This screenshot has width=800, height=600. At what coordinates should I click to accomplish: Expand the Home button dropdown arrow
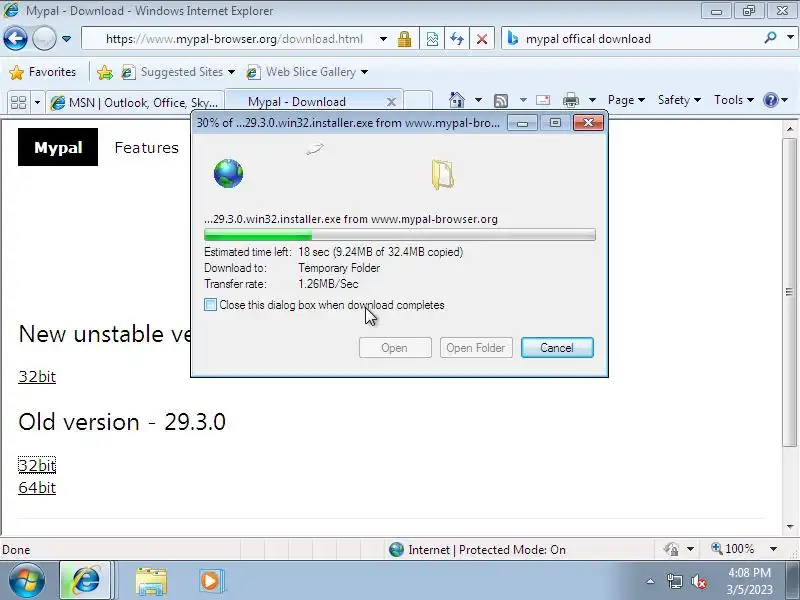click(478, 100)
